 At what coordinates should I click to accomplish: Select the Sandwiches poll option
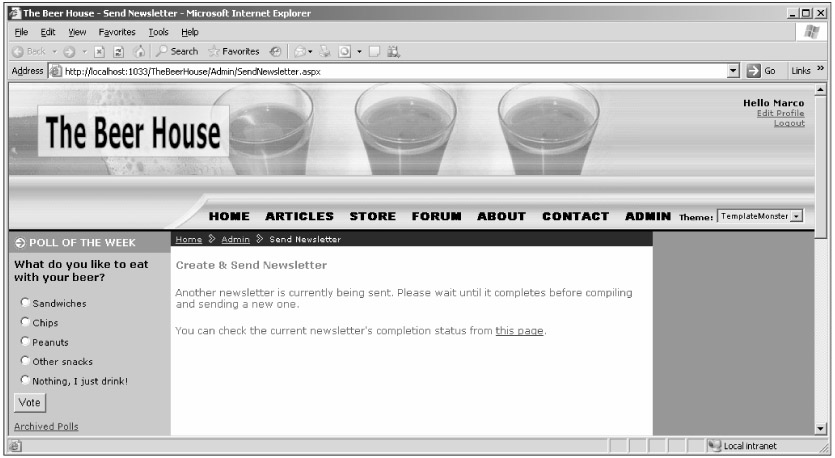coord(23,303)
